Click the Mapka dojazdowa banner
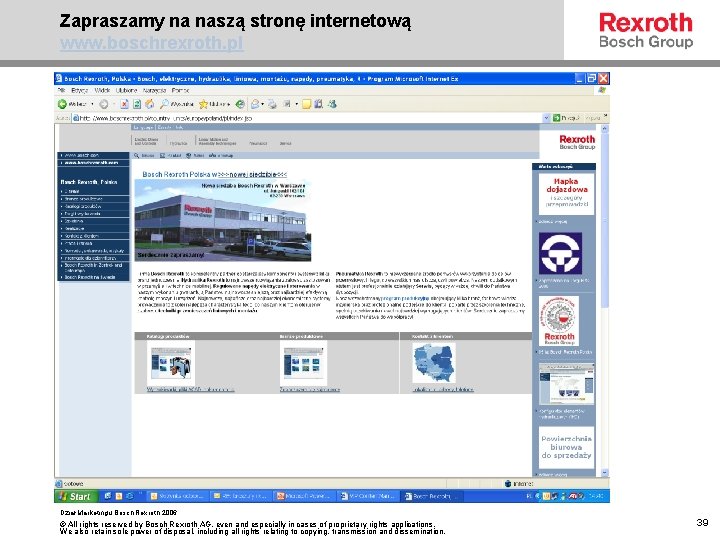Viewport: 720px width, 540px height. pyautogui.click(x=566, y=193)
